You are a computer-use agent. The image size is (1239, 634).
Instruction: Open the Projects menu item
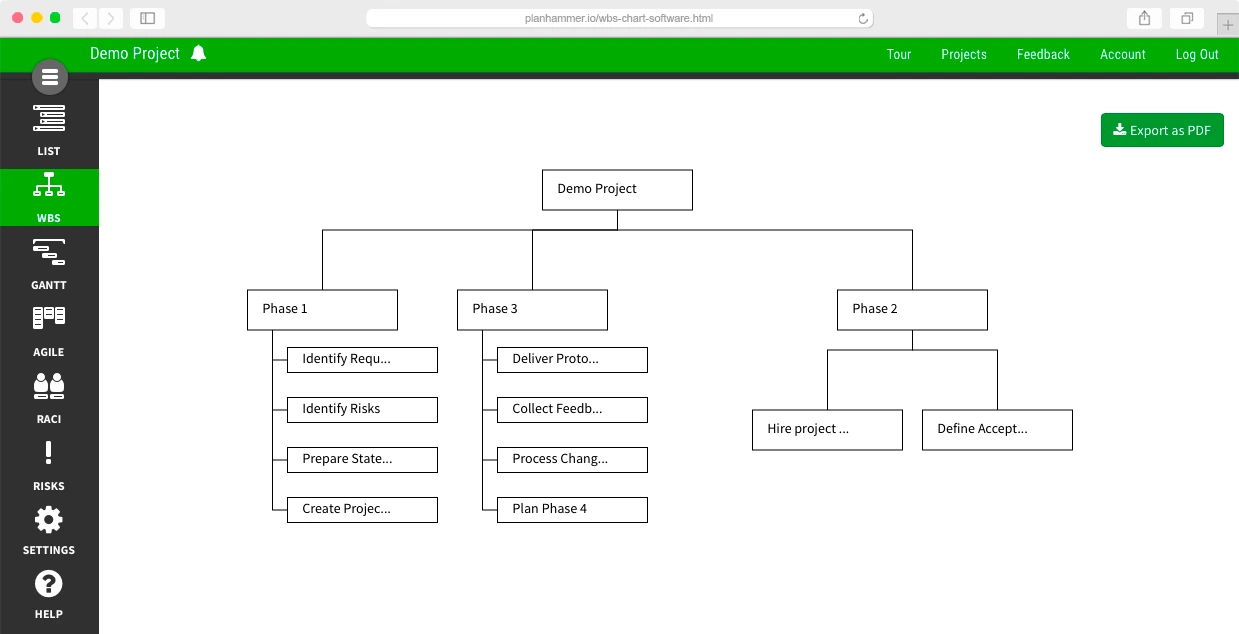[x=963, y=55]
